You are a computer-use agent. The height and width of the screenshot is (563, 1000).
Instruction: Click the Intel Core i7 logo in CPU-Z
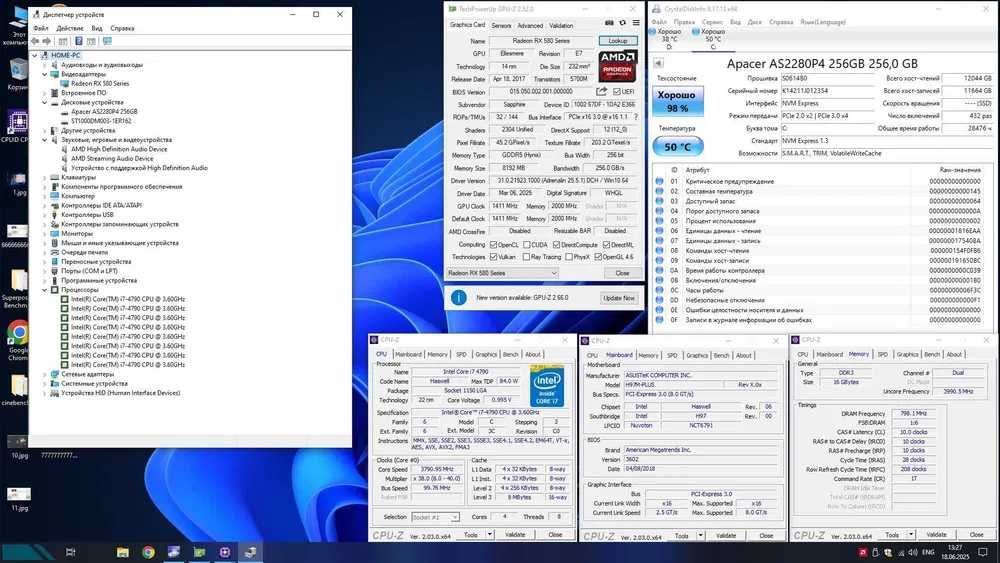point(547,386)
